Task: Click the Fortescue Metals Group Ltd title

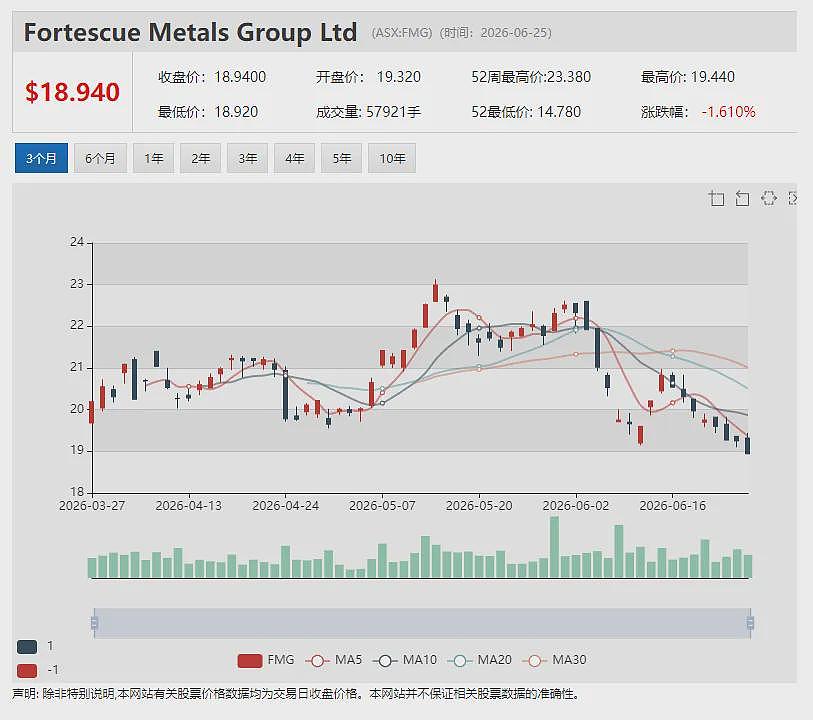Action: (x=190, y=32)
